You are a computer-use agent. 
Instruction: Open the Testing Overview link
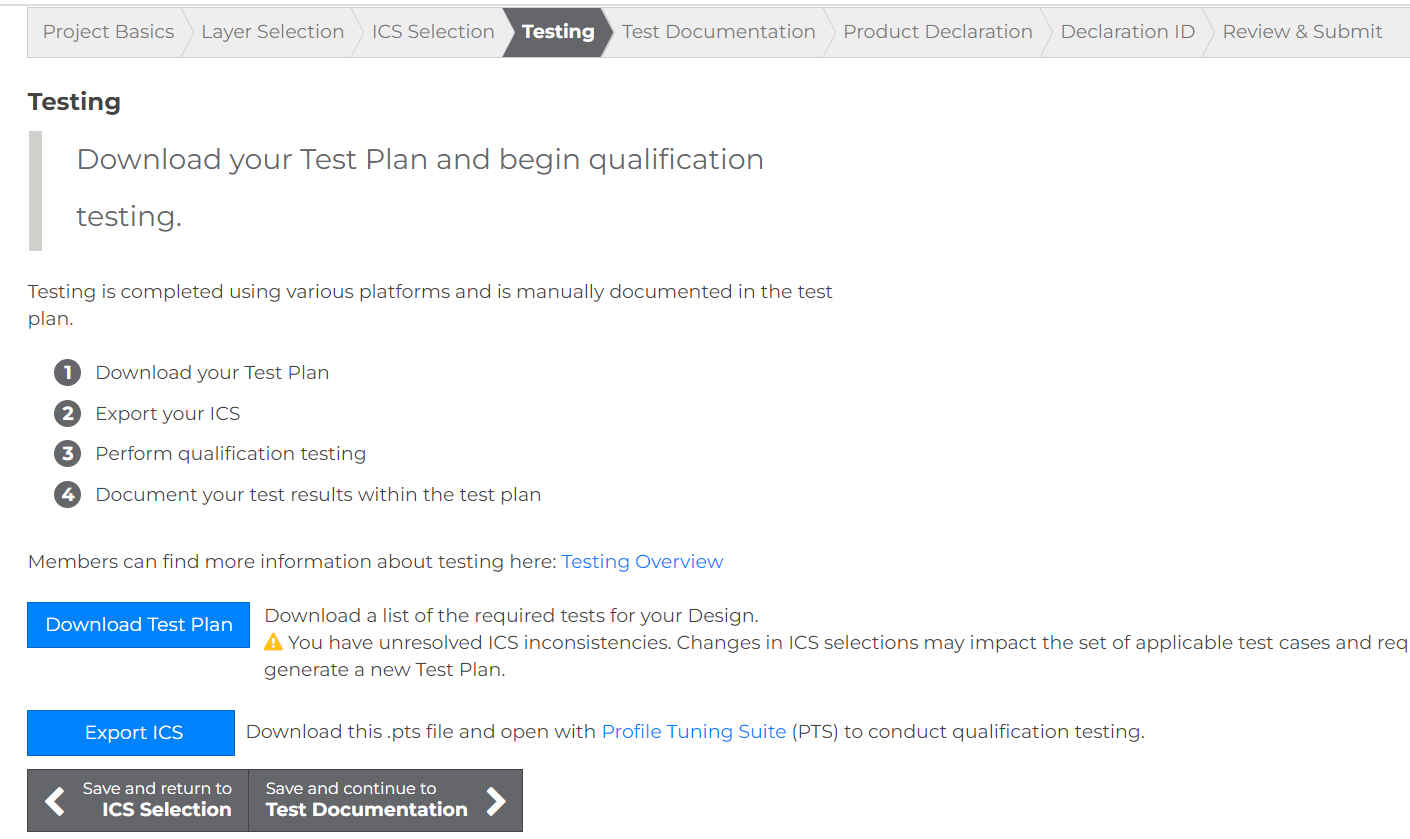642,562
